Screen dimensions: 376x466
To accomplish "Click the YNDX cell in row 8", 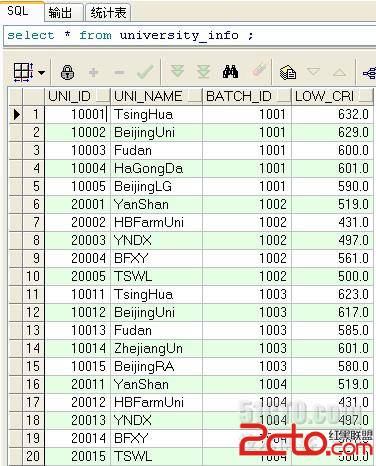I will pos(156,240).
